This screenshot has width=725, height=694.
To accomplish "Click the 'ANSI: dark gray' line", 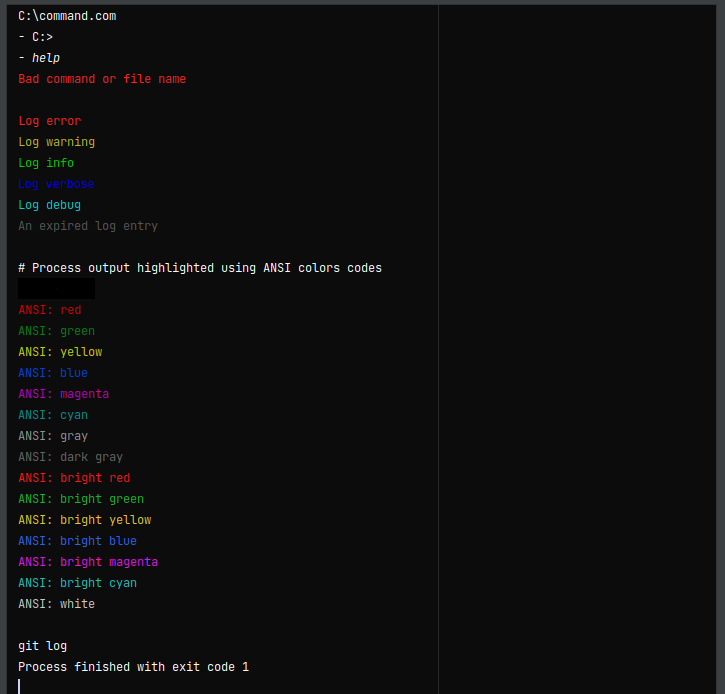I will coord(71,457).
